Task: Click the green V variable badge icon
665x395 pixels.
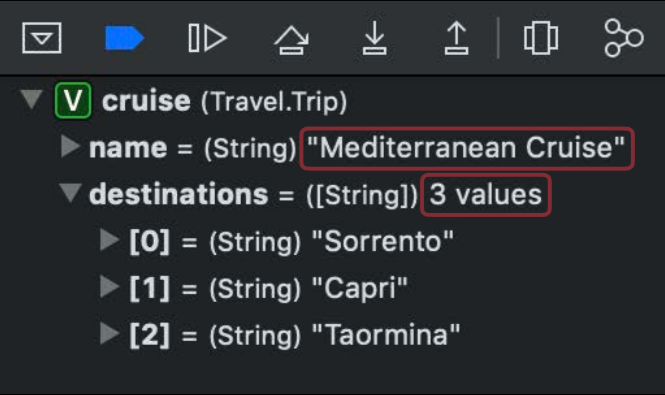Action: [73, 101]
